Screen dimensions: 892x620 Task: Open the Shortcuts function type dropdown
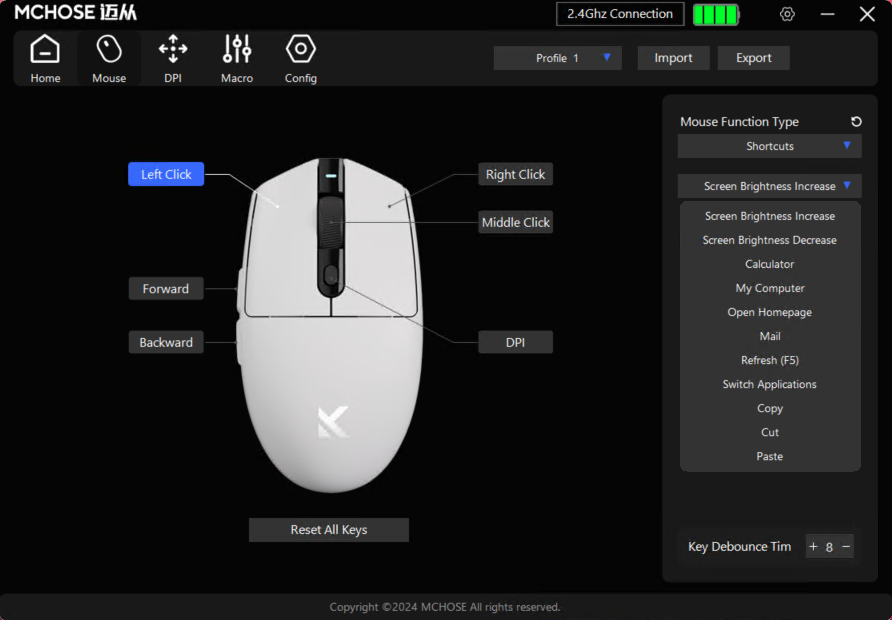point(769,146)
